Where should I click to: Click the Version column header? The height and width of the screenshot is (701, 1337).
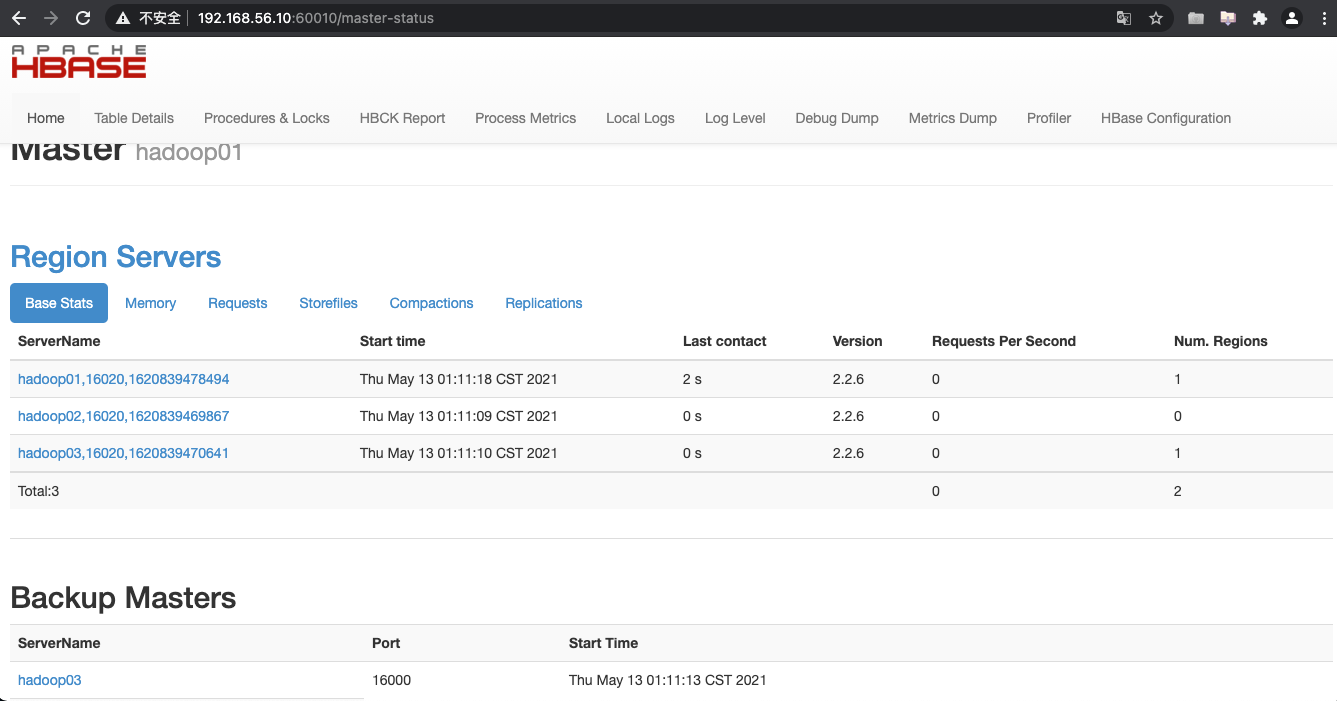point(858,341)
